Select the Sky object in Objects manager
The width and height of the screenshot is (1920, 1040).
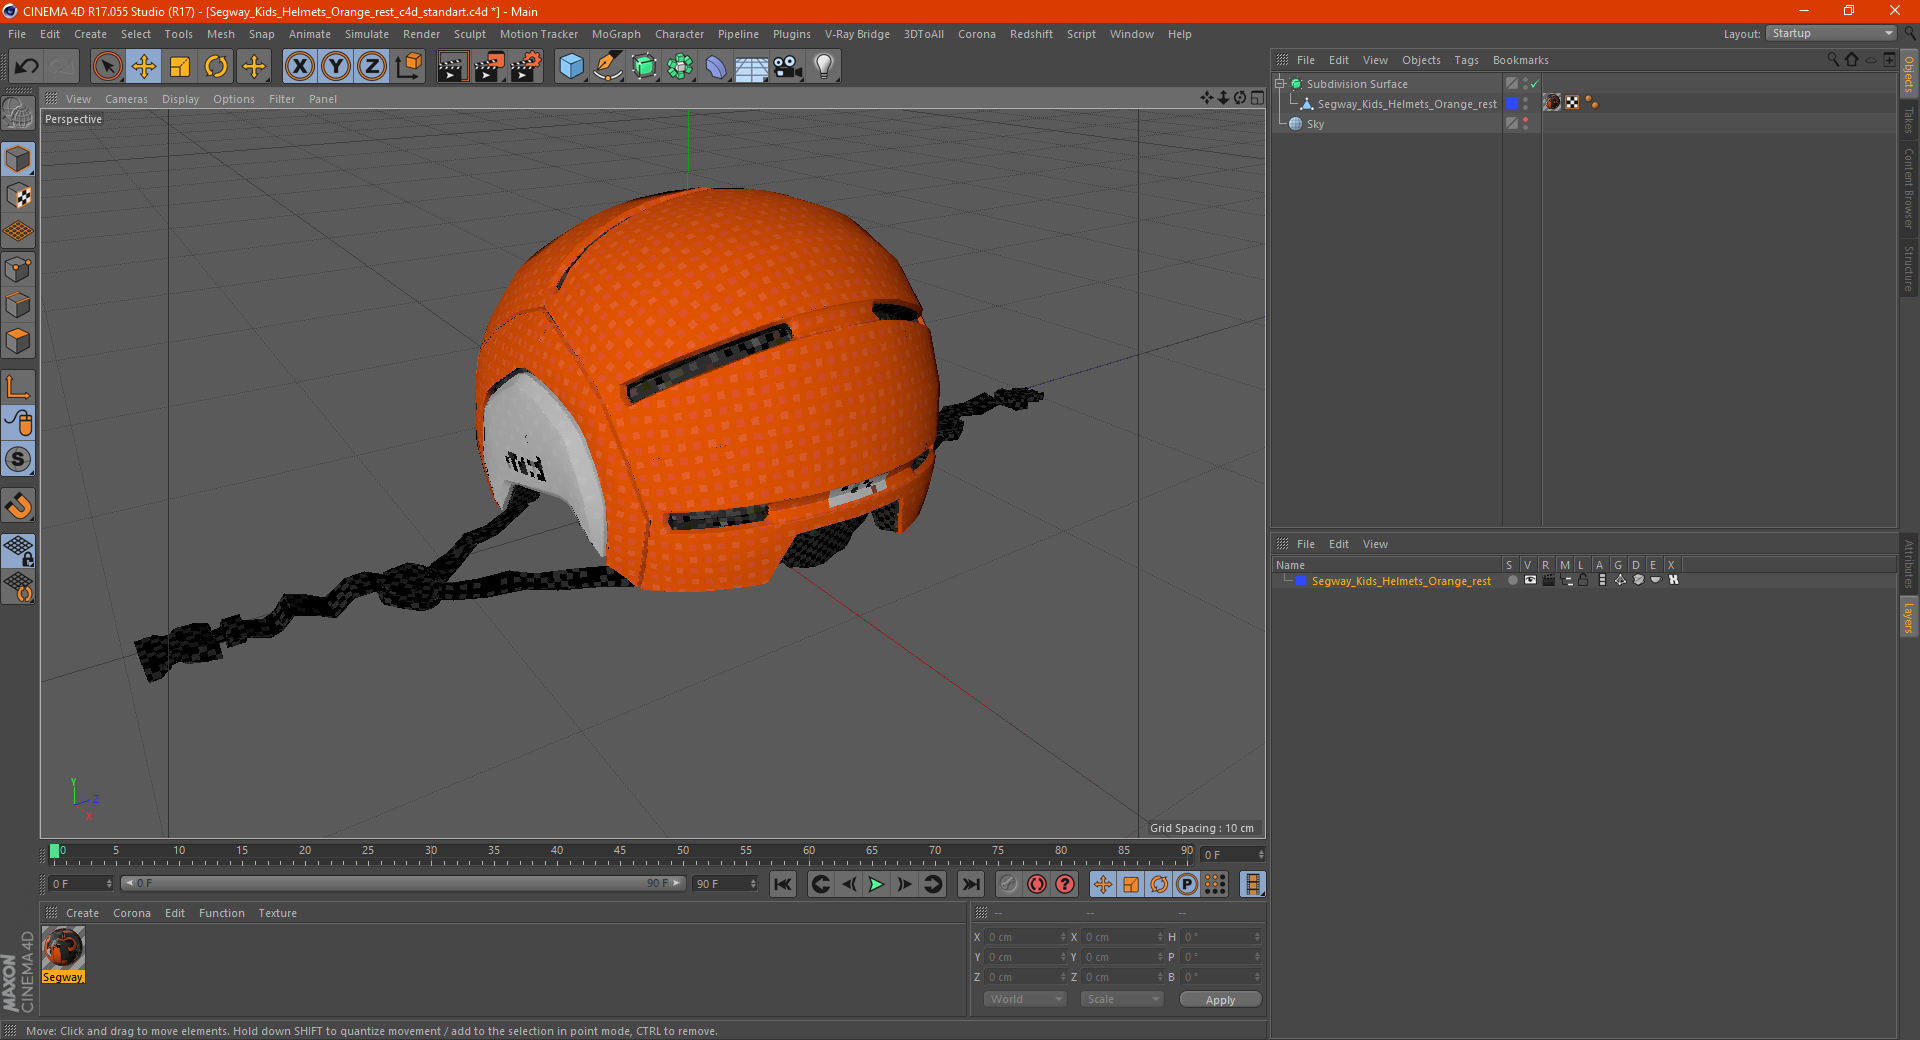coord(1315,124)
